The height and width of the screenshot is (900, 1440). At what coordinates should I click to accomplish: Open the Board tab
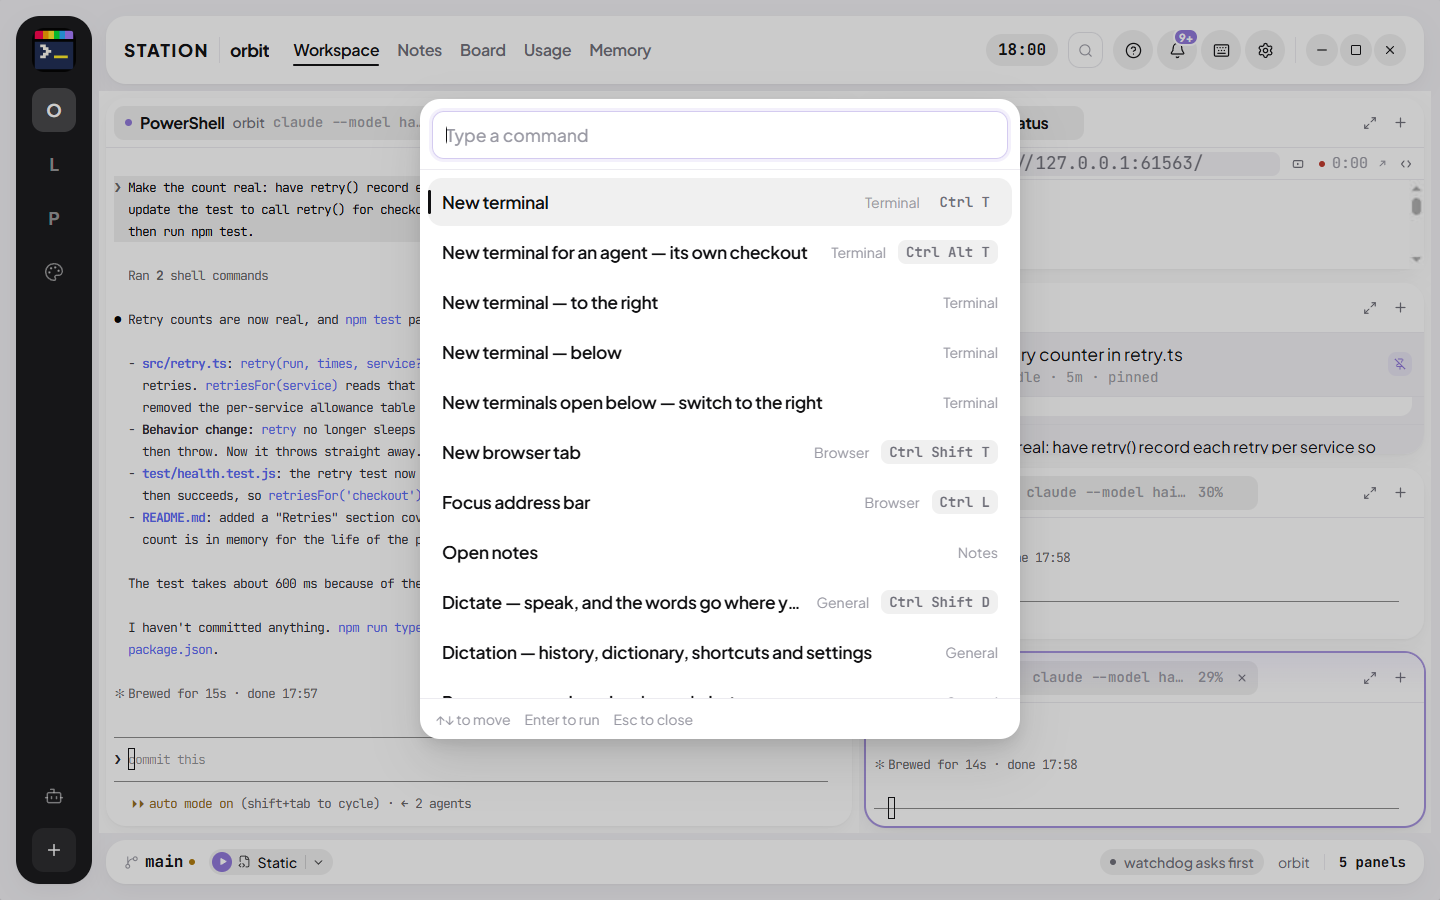pos(483,50)
